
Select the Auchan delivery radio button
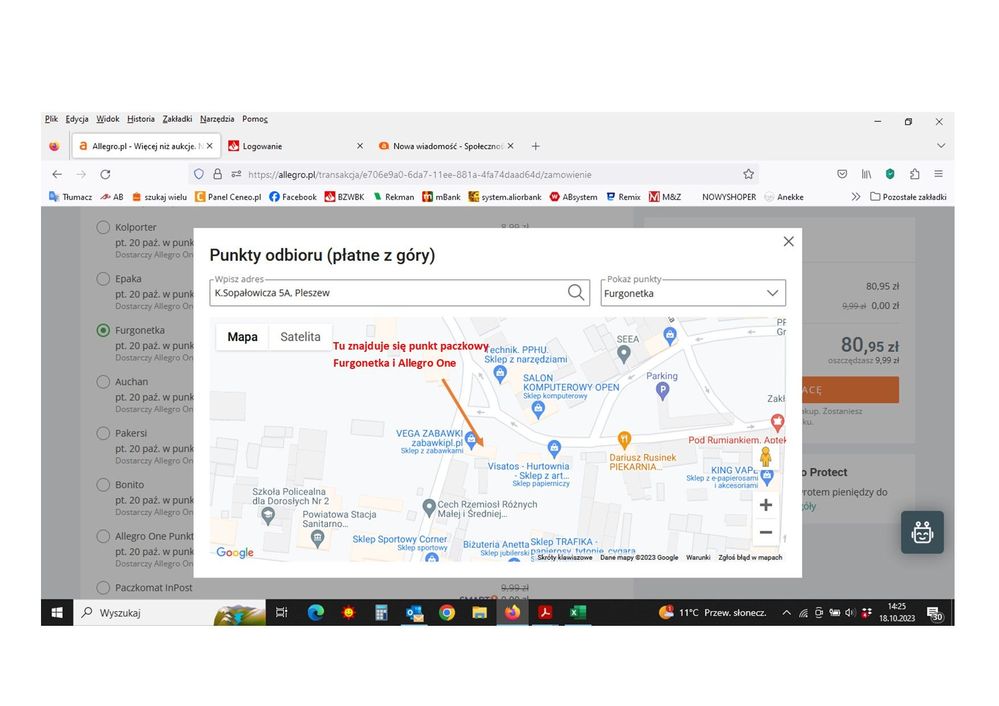point(103,382)
